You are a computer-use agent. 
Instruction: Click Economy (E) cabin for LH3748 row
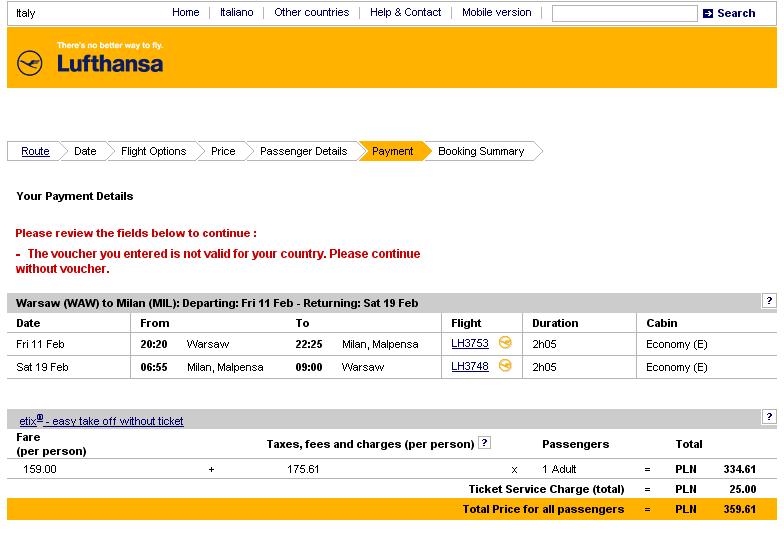[x=676, y=367]
